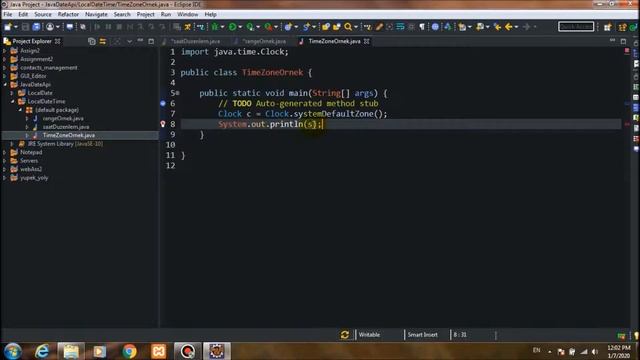Expand the JRE System Library node
The image size is (640, 360).
[12, 144]
